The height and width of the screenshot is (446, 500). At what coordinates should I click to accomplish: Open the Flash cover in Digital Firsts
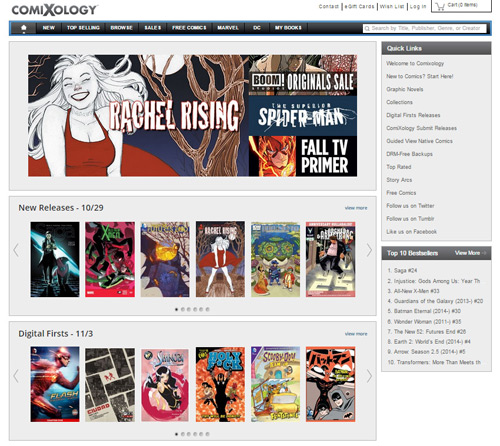(55, 384)
